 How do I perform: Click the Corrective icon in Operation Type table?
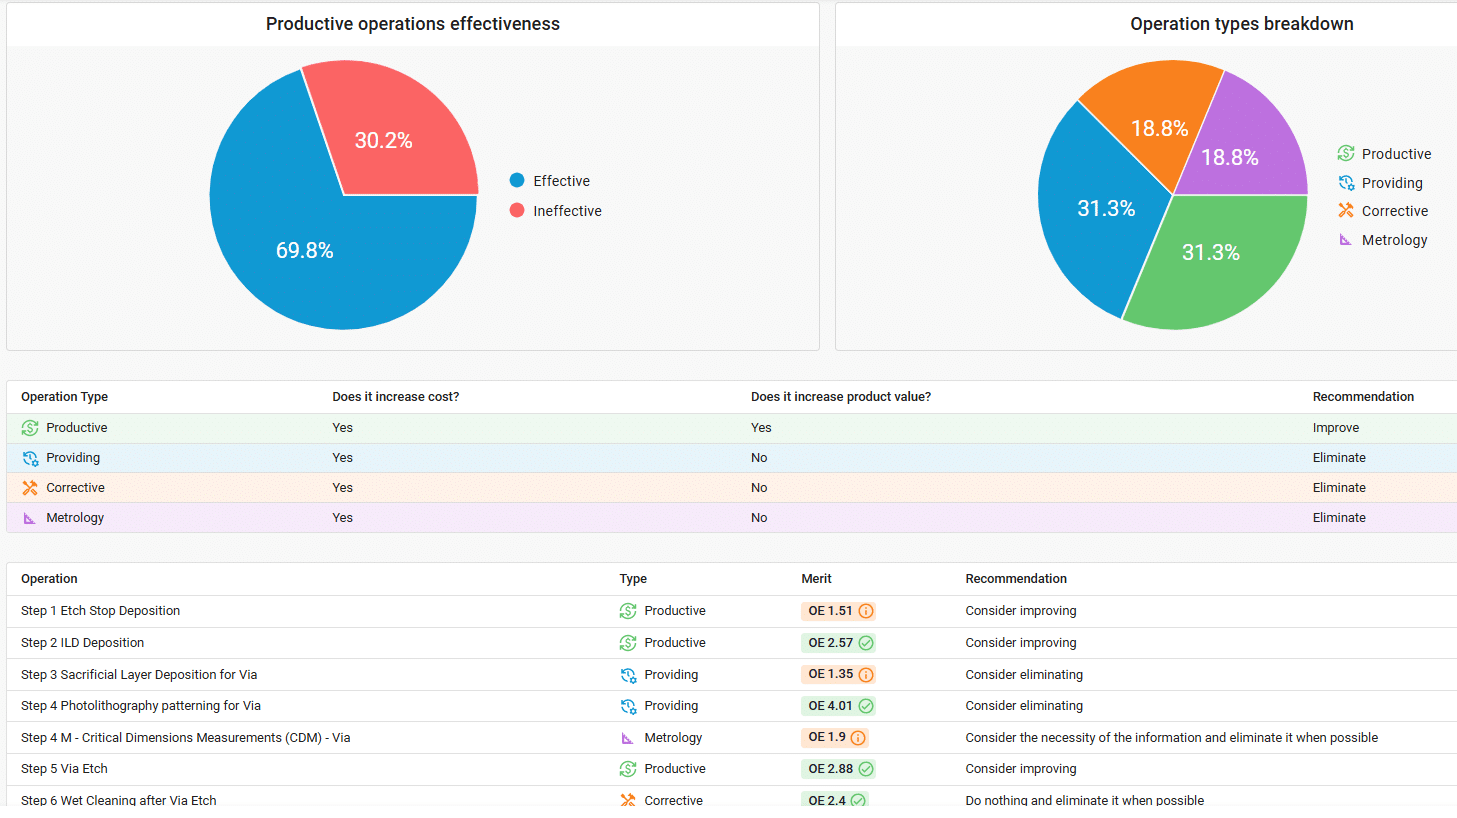pyautogui.click(x=30, y=488)
